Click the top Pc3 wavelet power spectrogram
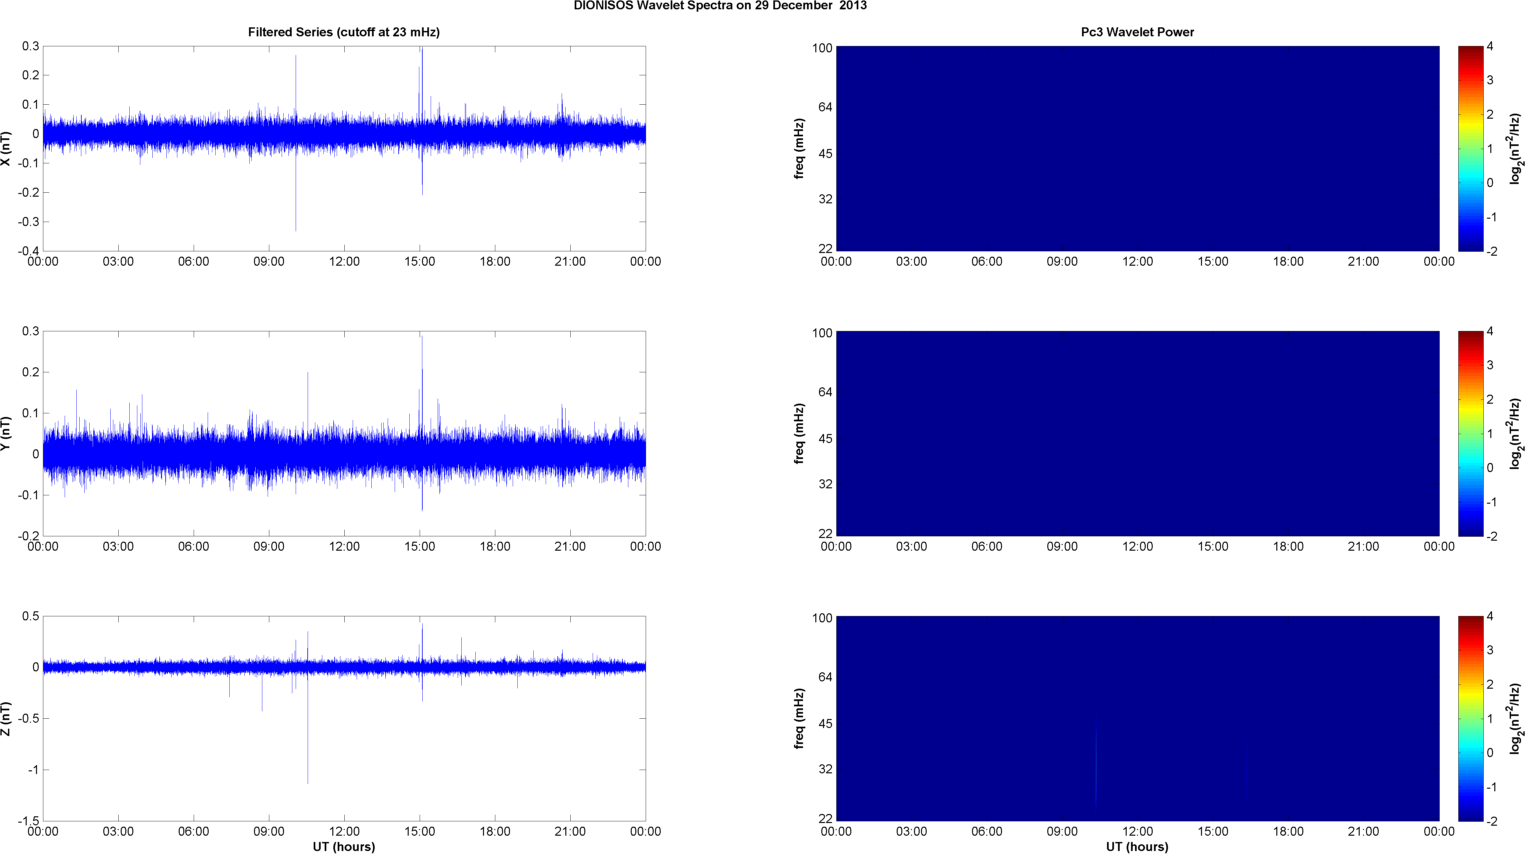The height and width of the screenshot is (854, 1525). click(1137, 148)
